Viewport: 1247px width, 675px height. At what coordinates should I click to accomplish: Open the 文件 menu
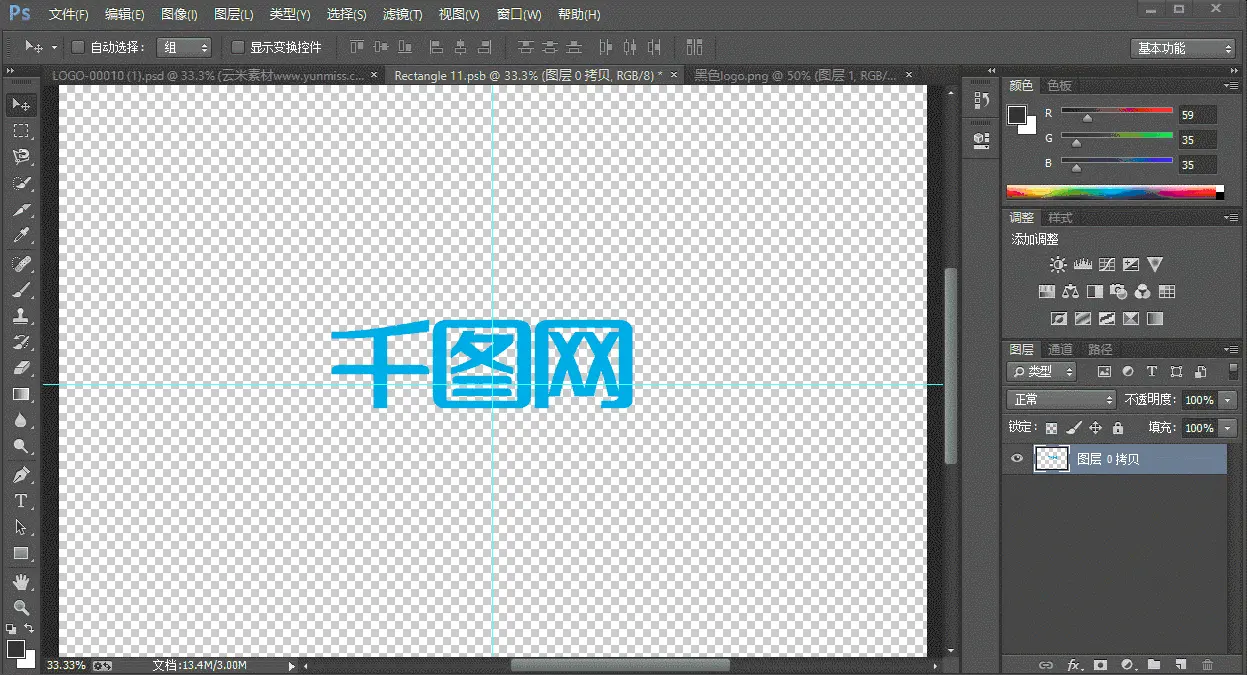pos(68,14)
